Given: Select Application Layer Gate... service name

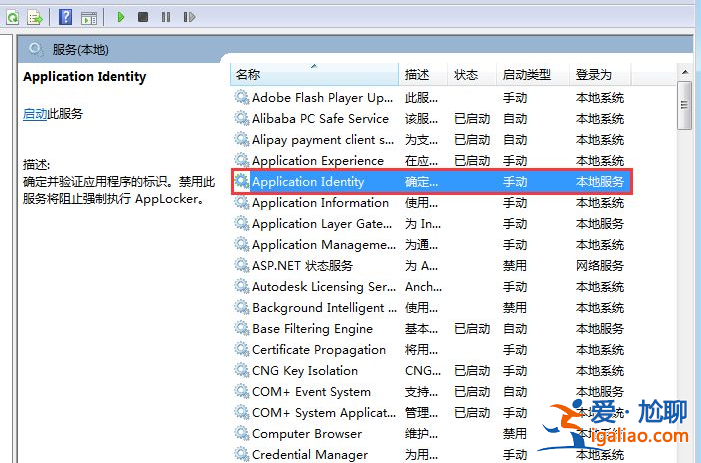Looking at the screenshot, I should 322,223.
